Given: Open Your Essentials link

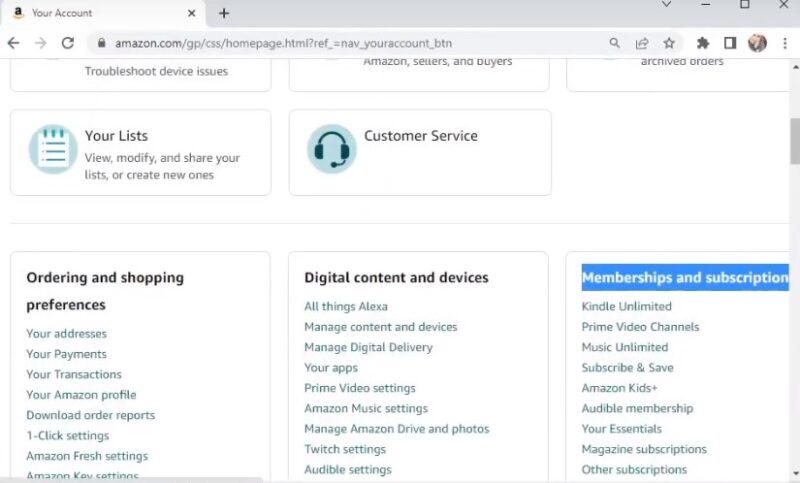Looking at the screenshot, I should coord(621,429).
